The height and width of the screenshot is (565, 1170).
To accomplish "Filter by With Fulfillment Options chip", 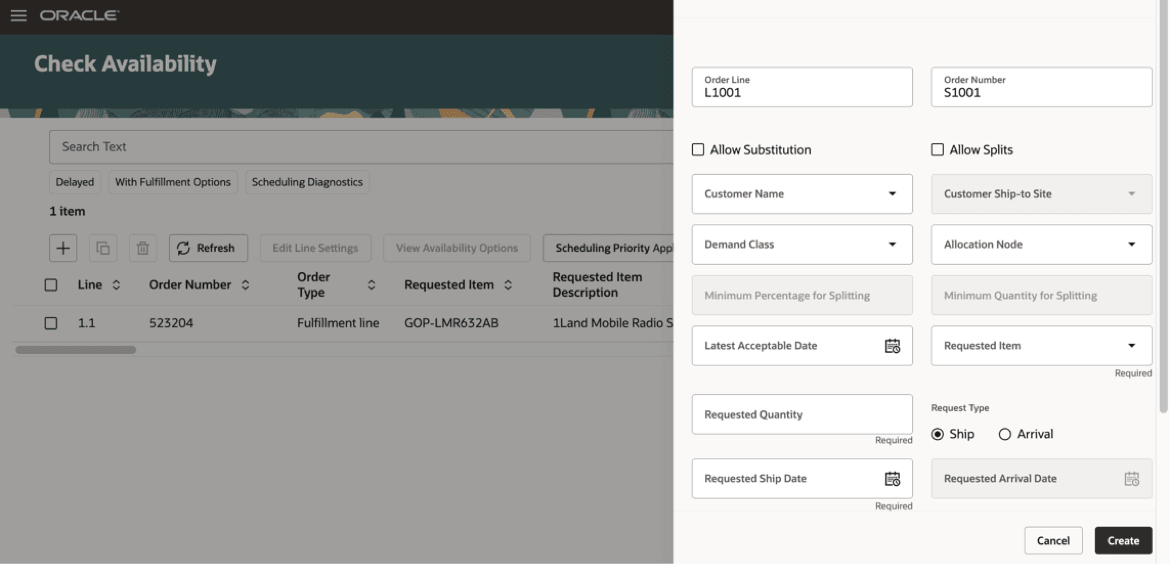I will tap(173, 181).
